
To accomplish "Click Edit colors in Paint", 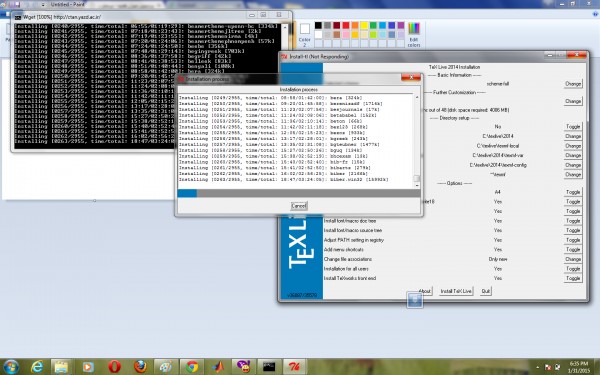I will pyautogui.click(x=414, y=34).
